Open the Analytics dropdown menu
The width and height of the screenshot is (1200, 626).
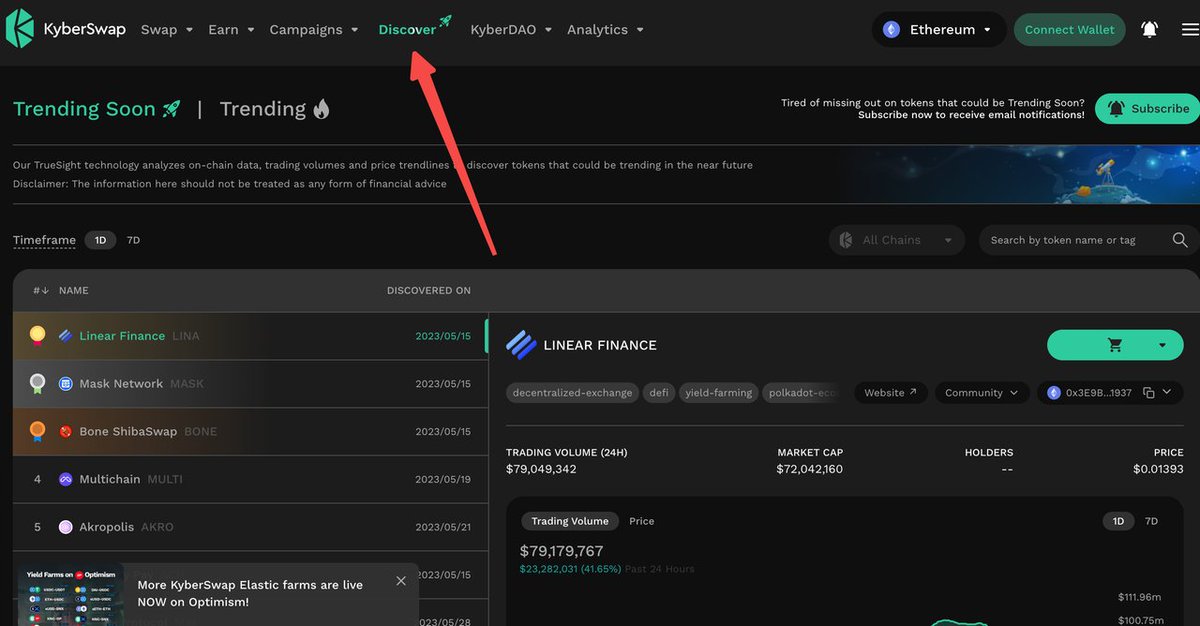pyautogui.click(x=605, y=30)
